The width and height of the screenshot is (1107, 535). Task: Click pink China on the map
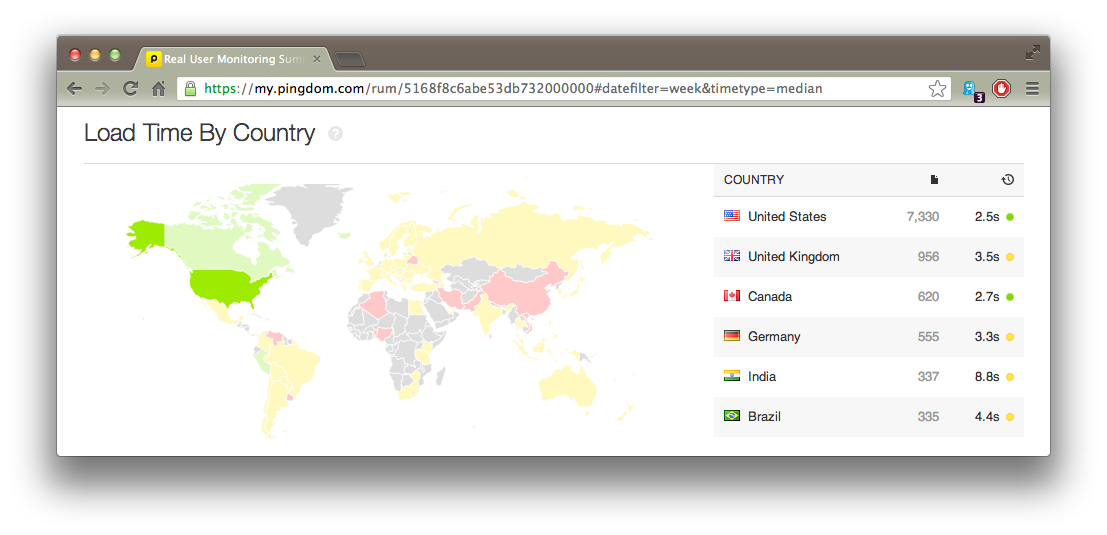coord(526,289)
